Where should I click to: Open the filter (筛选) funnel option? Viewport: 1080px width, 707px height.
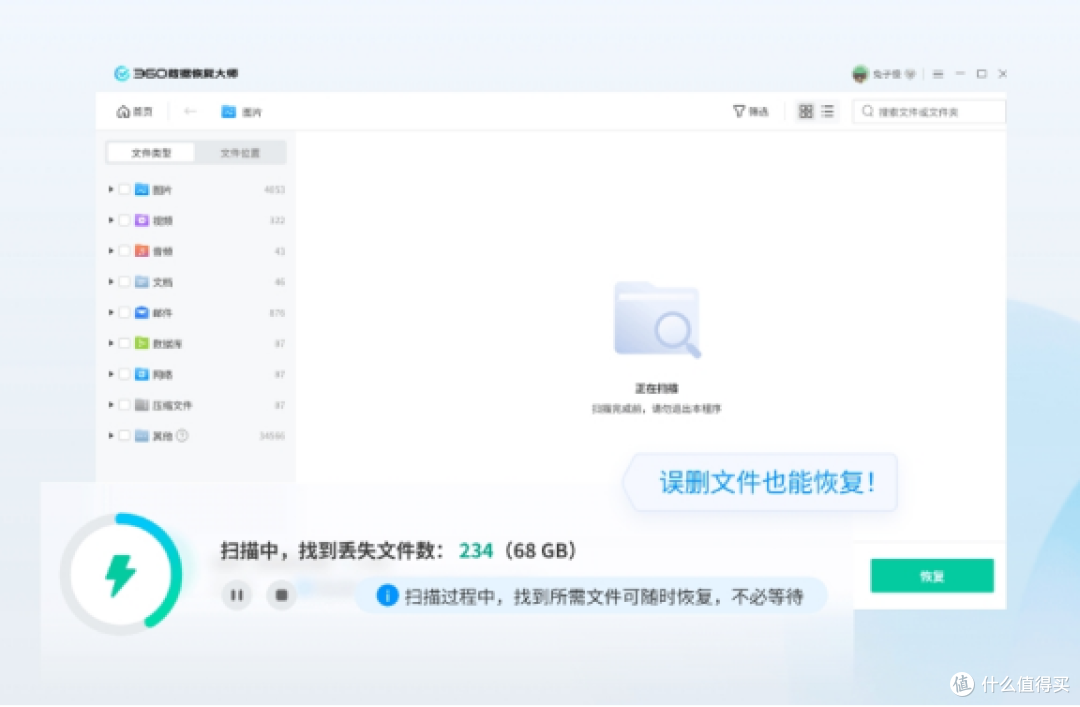[x=750, y=111]
